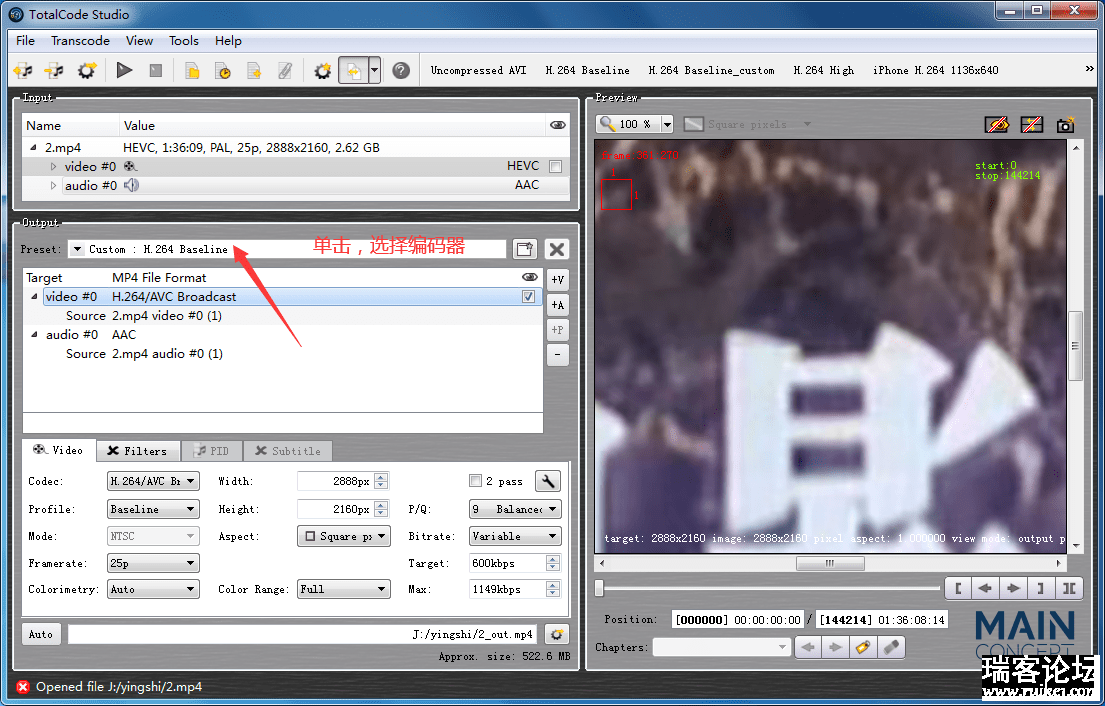Click the crossed-out arrows compare icon
Screen dimensions: 1105x706
(1031, 125)
